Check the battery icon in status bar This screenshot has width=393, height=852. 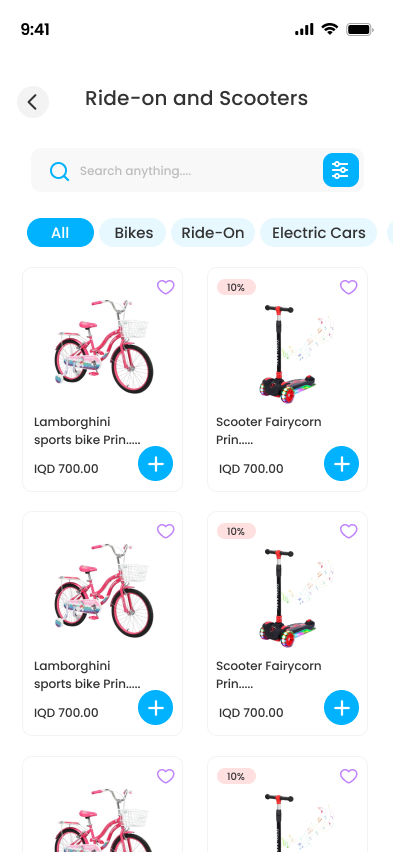pyautogui.click(x=360, y=29)
